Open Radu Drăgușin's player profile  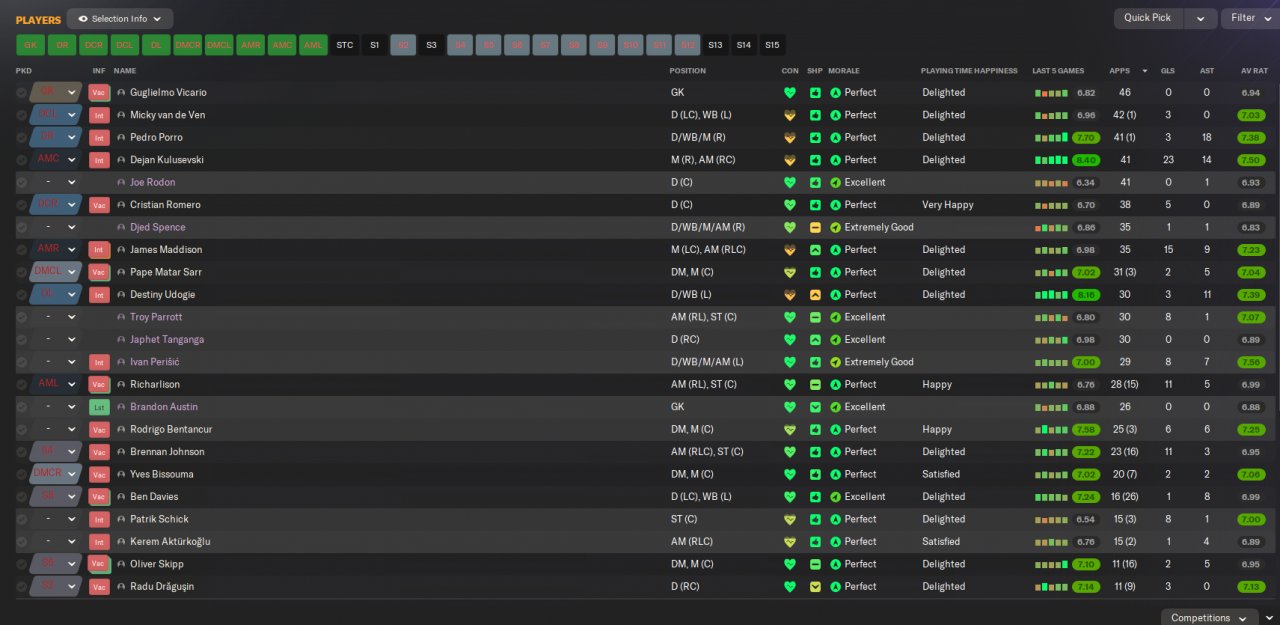pyautogui.click(x=162, y=587)
